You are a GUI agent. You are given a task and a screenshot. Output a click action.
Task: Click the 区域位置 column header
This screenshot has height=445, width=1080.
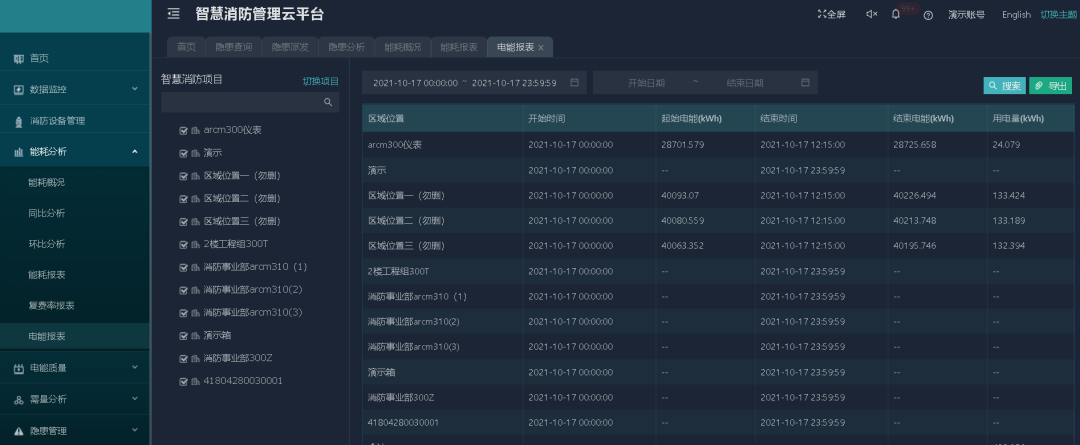click(386, 118)
